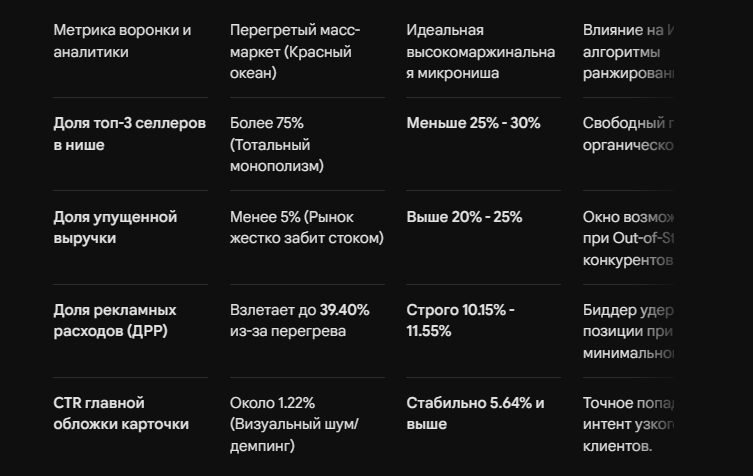Click the 'Выше 20% - 25%' cell
Screen dimensions: 753x476
pos(464,217)
